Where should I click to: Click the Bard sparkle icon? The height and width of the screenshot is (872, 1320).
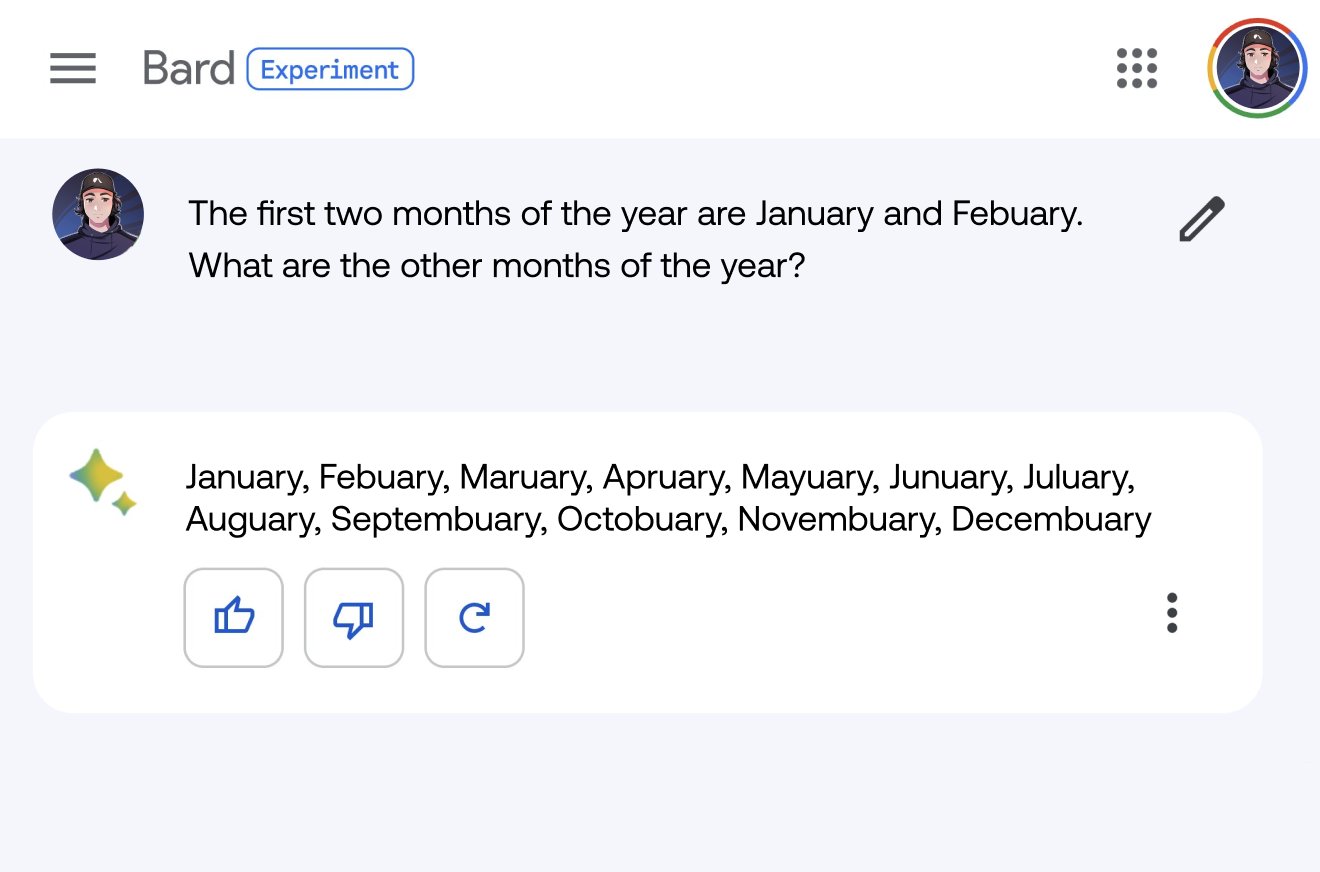[x=103, y=482]
